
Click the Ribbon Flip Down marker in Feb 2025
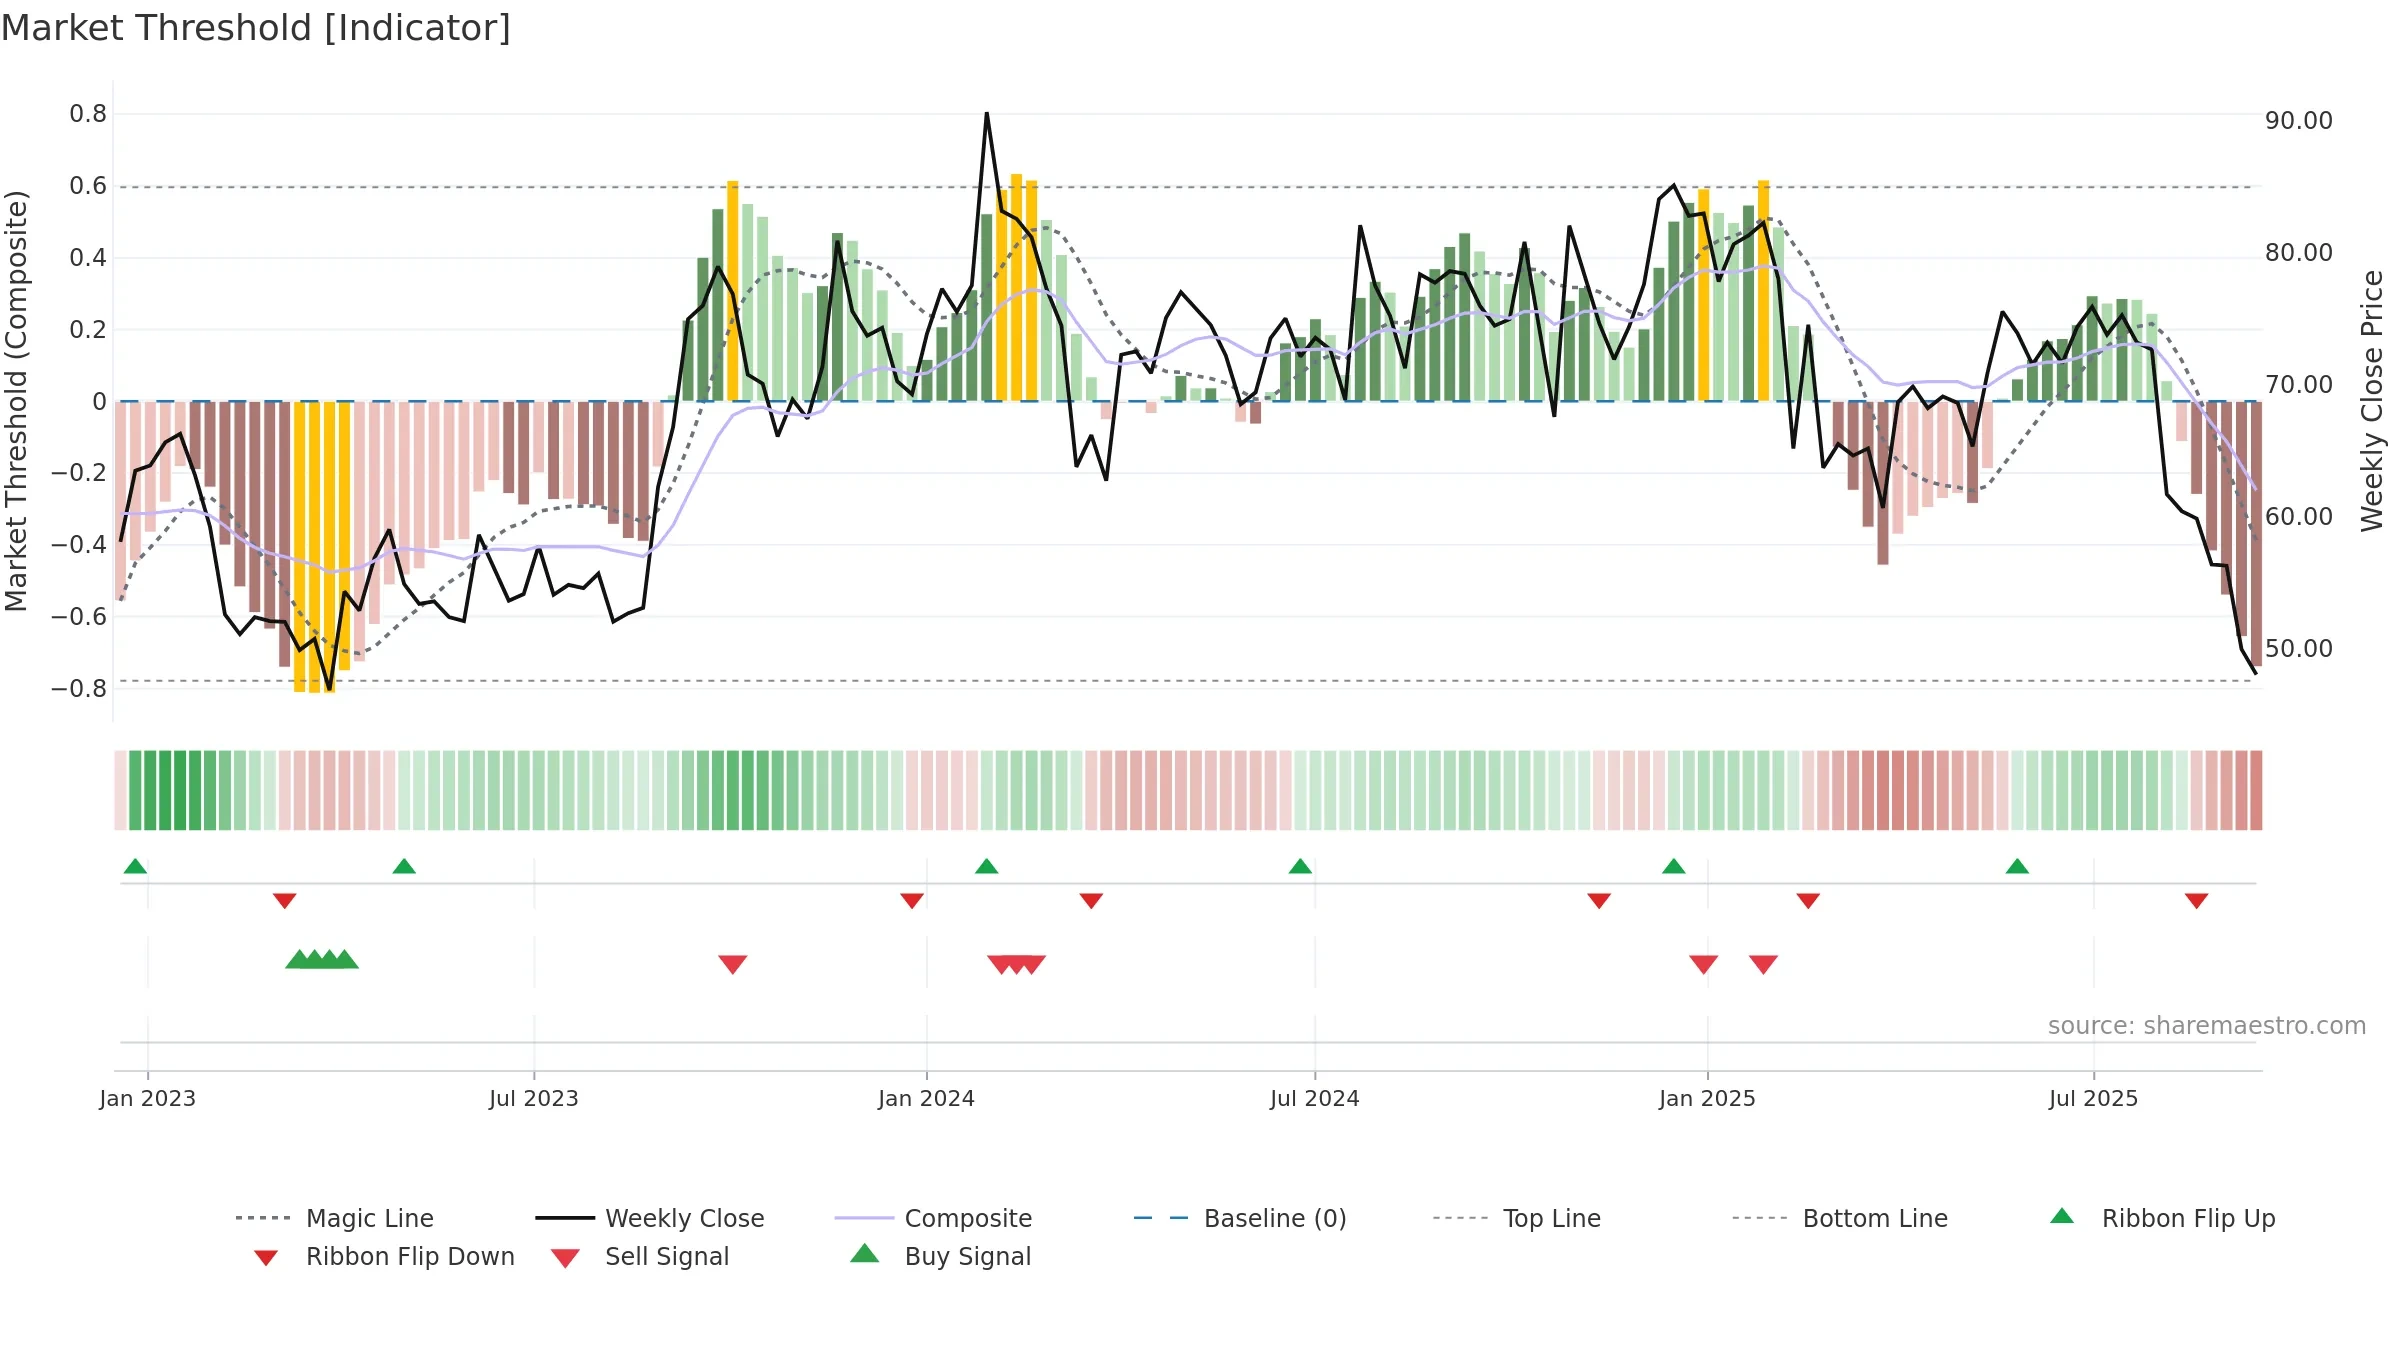[x=1808, y=901]
